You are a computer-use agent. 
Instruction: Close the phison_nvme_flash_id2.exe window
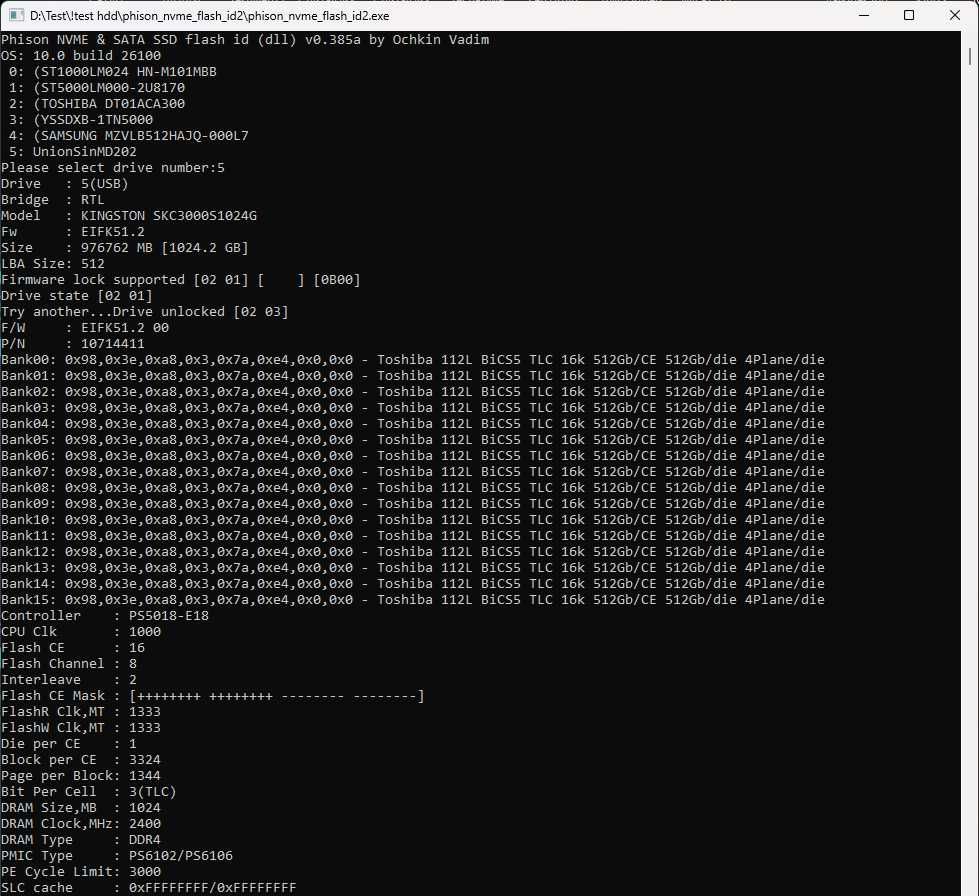coord(955,15)
